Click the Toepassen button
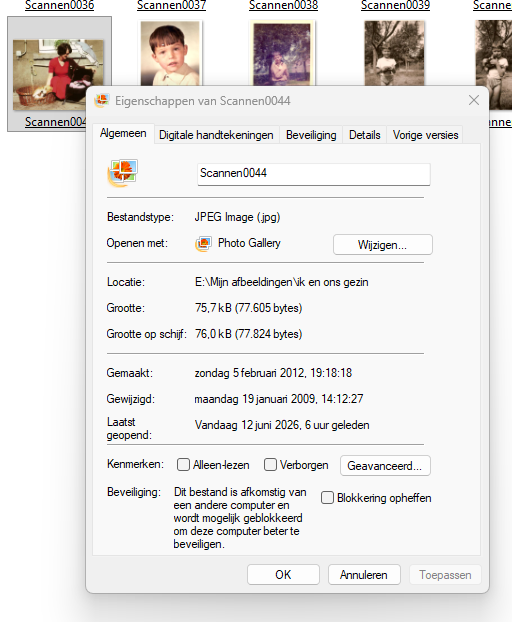Image resolution: width=512 pixels, height=622 pixels. tap(445, 574)
